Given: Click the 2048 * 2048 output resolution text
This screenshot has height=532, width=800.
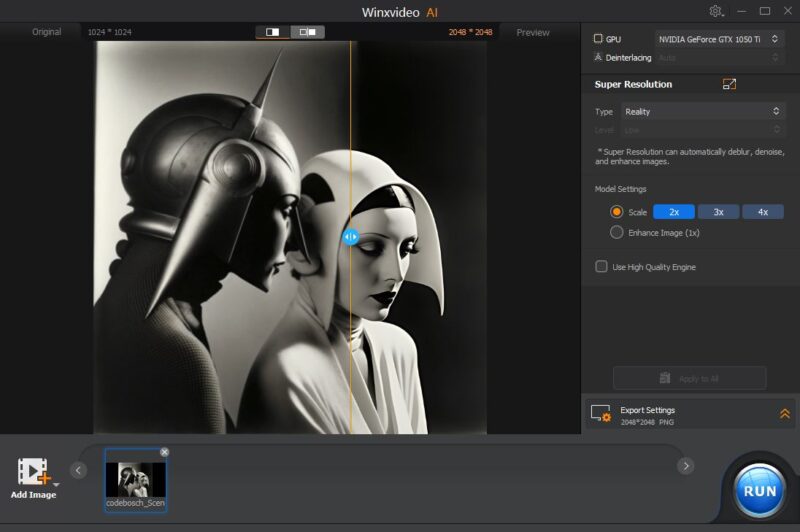Looking at the screenshot, I should click(470, 32).
